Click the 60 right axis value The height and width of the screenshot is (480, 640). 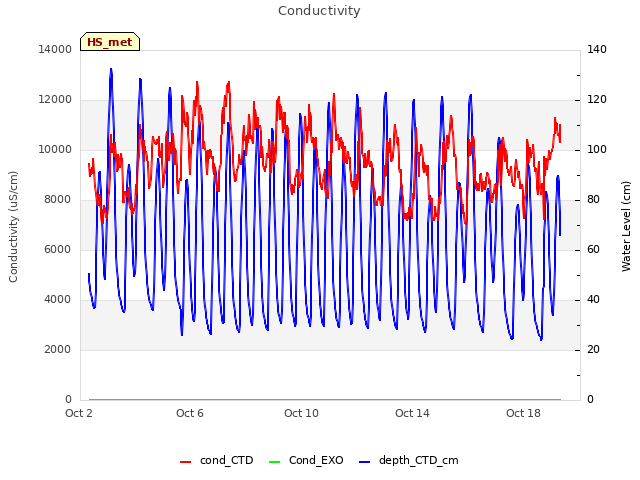coord(593,249)
